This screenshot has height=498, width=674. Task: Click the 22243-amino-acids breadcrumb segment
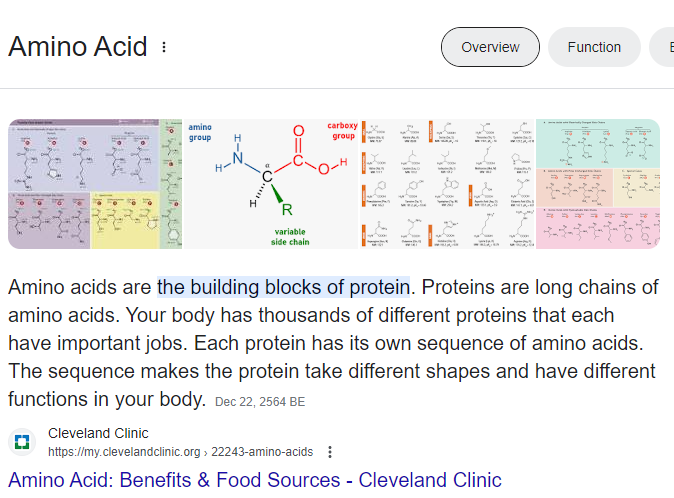coord(262,452)
